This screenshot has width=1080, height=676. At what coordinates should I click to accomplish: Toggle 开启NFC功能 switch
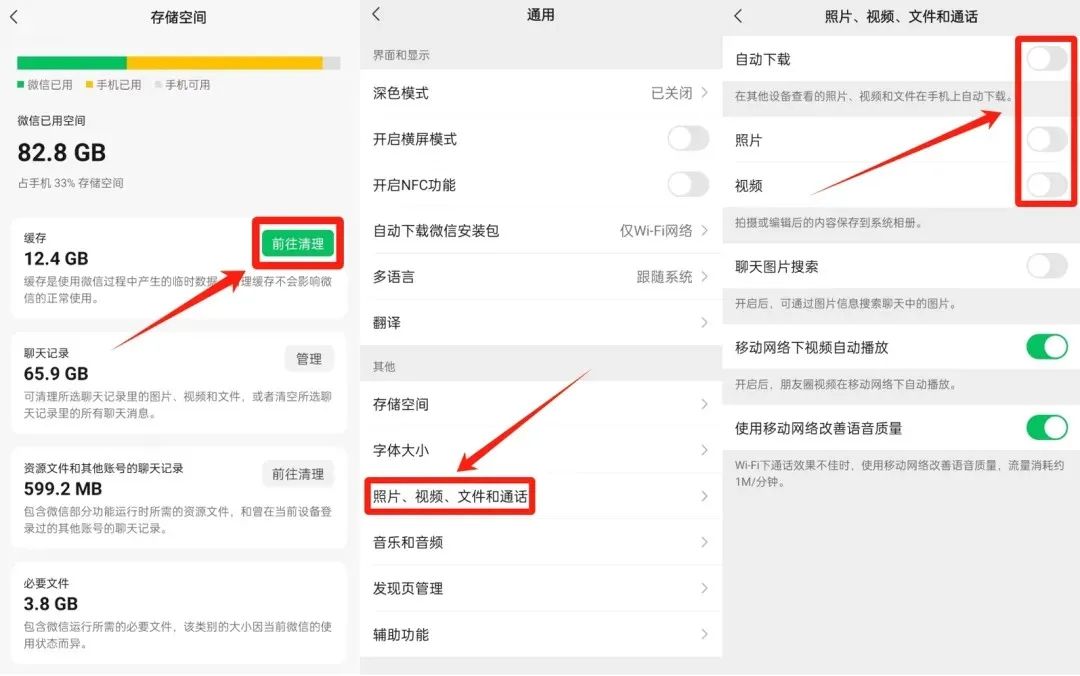click(x=688, y=185)
